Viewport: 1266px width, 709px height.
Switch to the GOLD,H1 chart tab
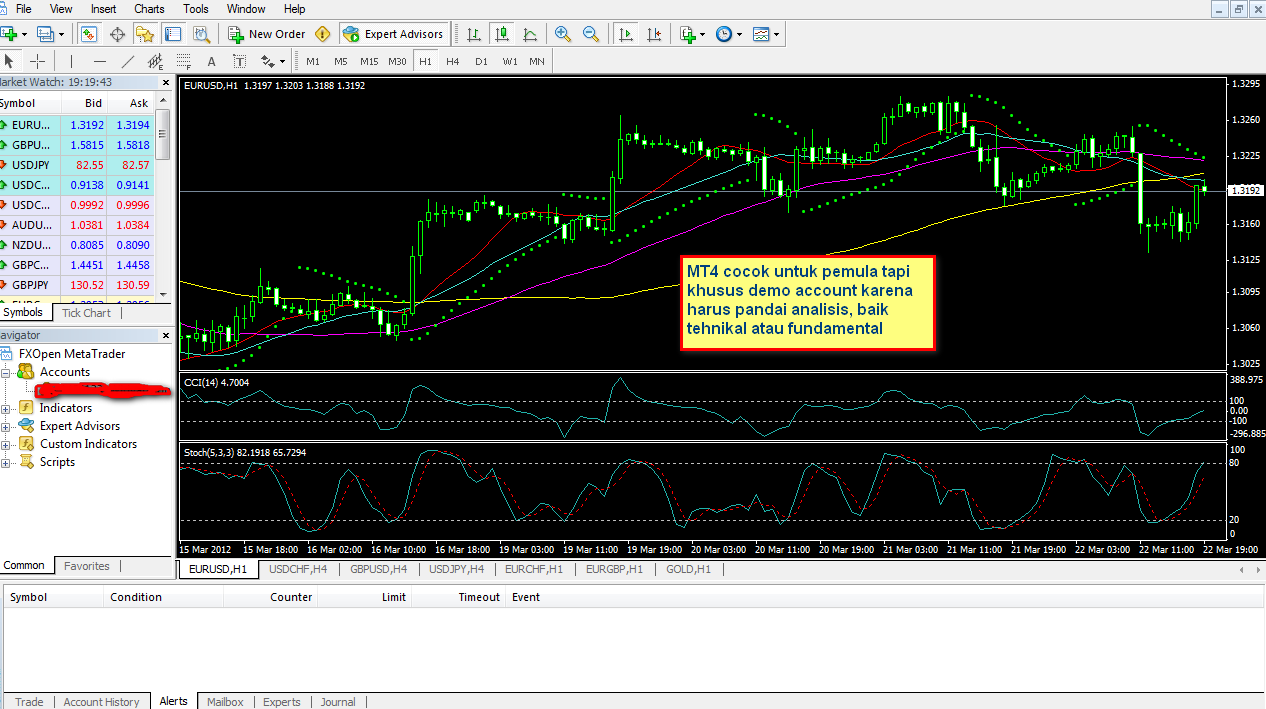coord(689,569)
